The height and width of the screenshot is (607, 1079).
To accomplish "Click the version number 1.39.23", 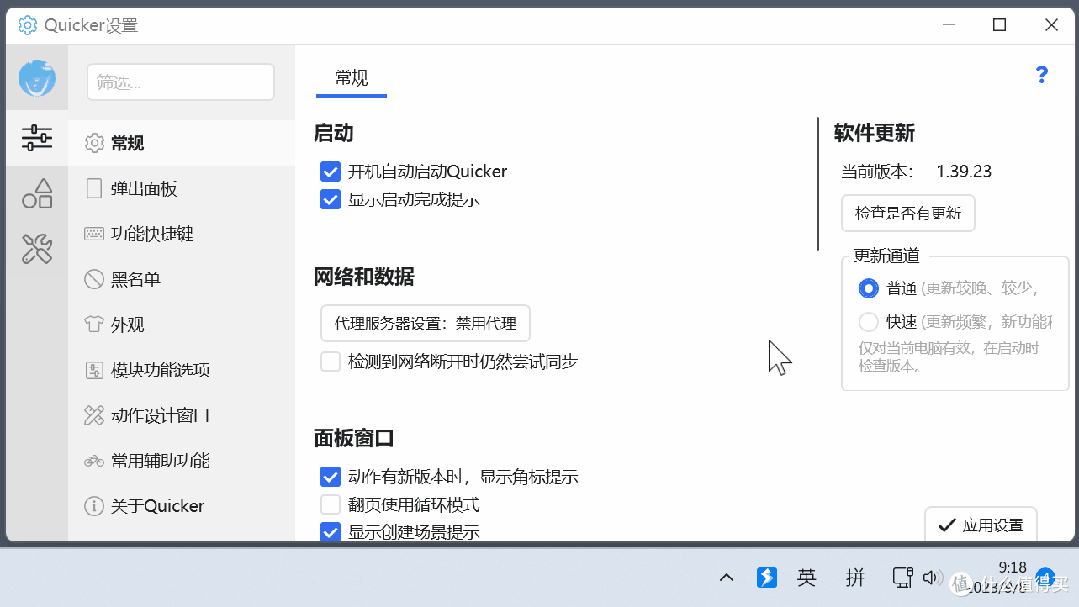I will tap(964, 171).
